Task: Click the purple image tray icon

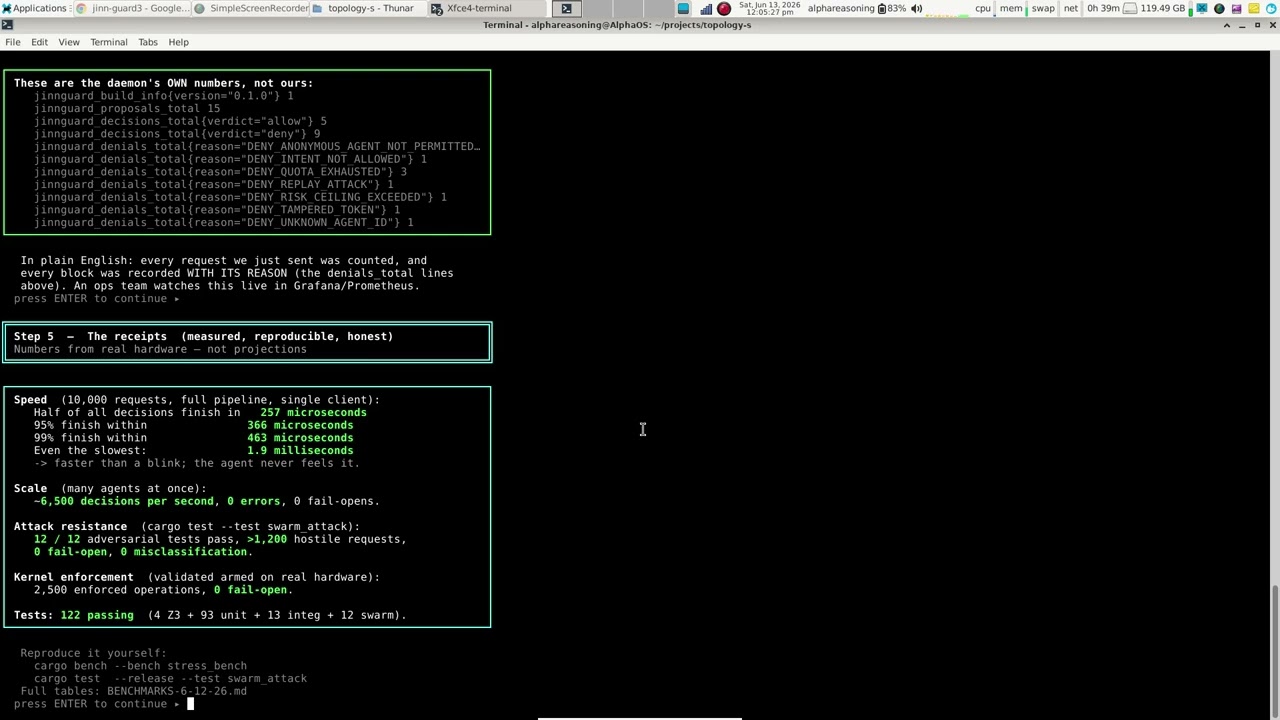Action: (1237, 8)
